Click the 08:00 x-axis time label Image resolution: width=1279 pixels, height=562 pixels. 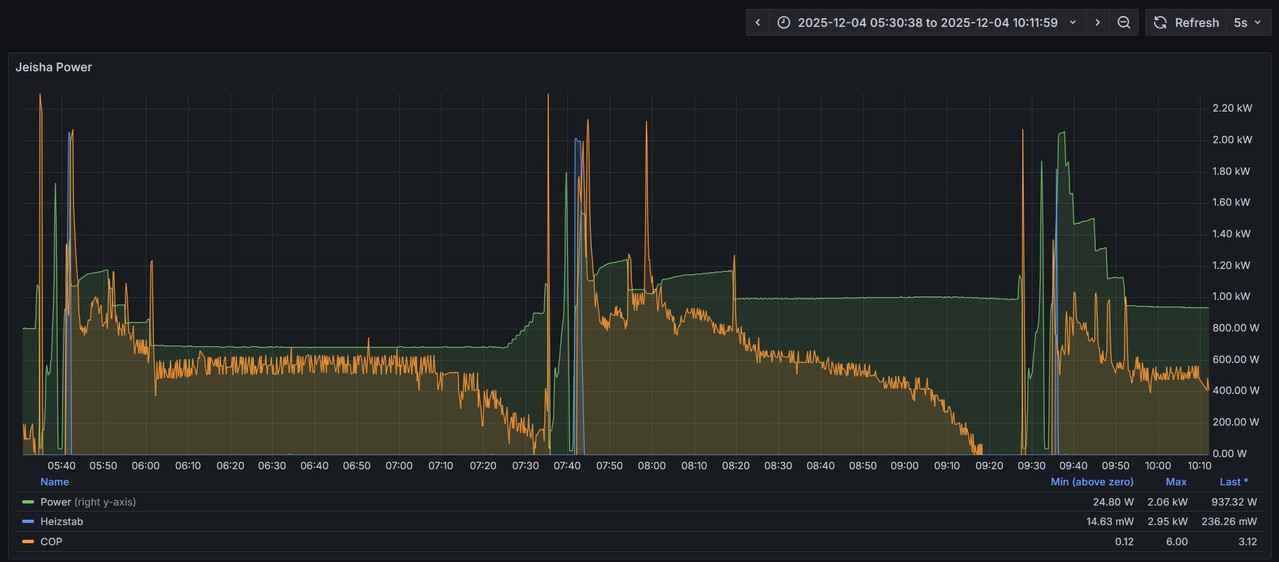point(652,466)
